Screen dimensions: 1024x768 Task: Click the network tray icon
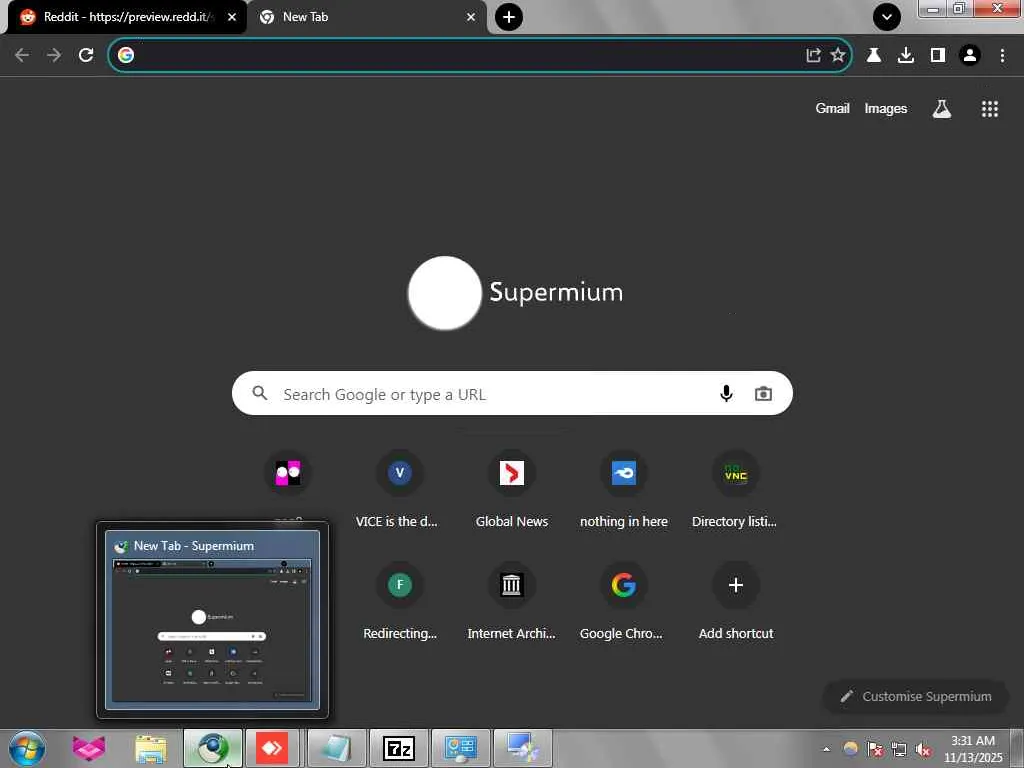pyautogui.click(x=899, y=749)
